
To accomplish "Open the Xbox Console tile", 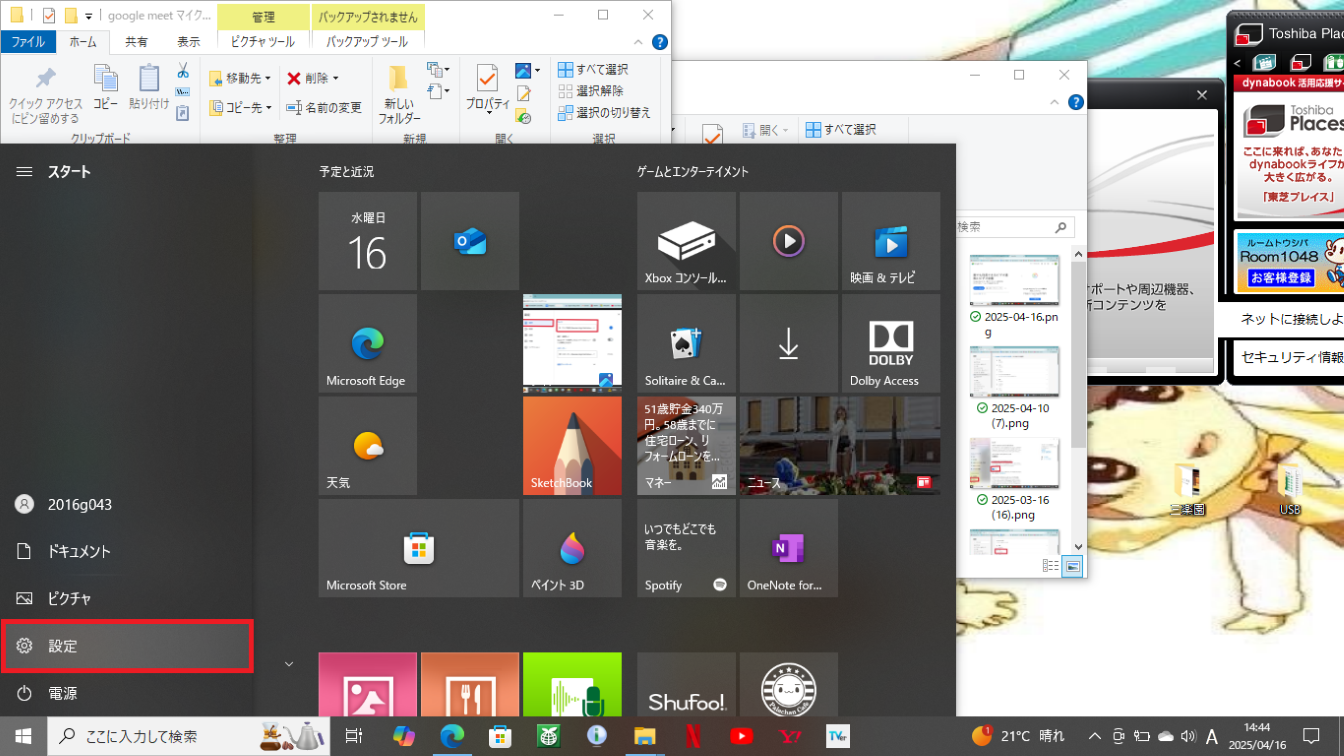I will coord(686,241).
